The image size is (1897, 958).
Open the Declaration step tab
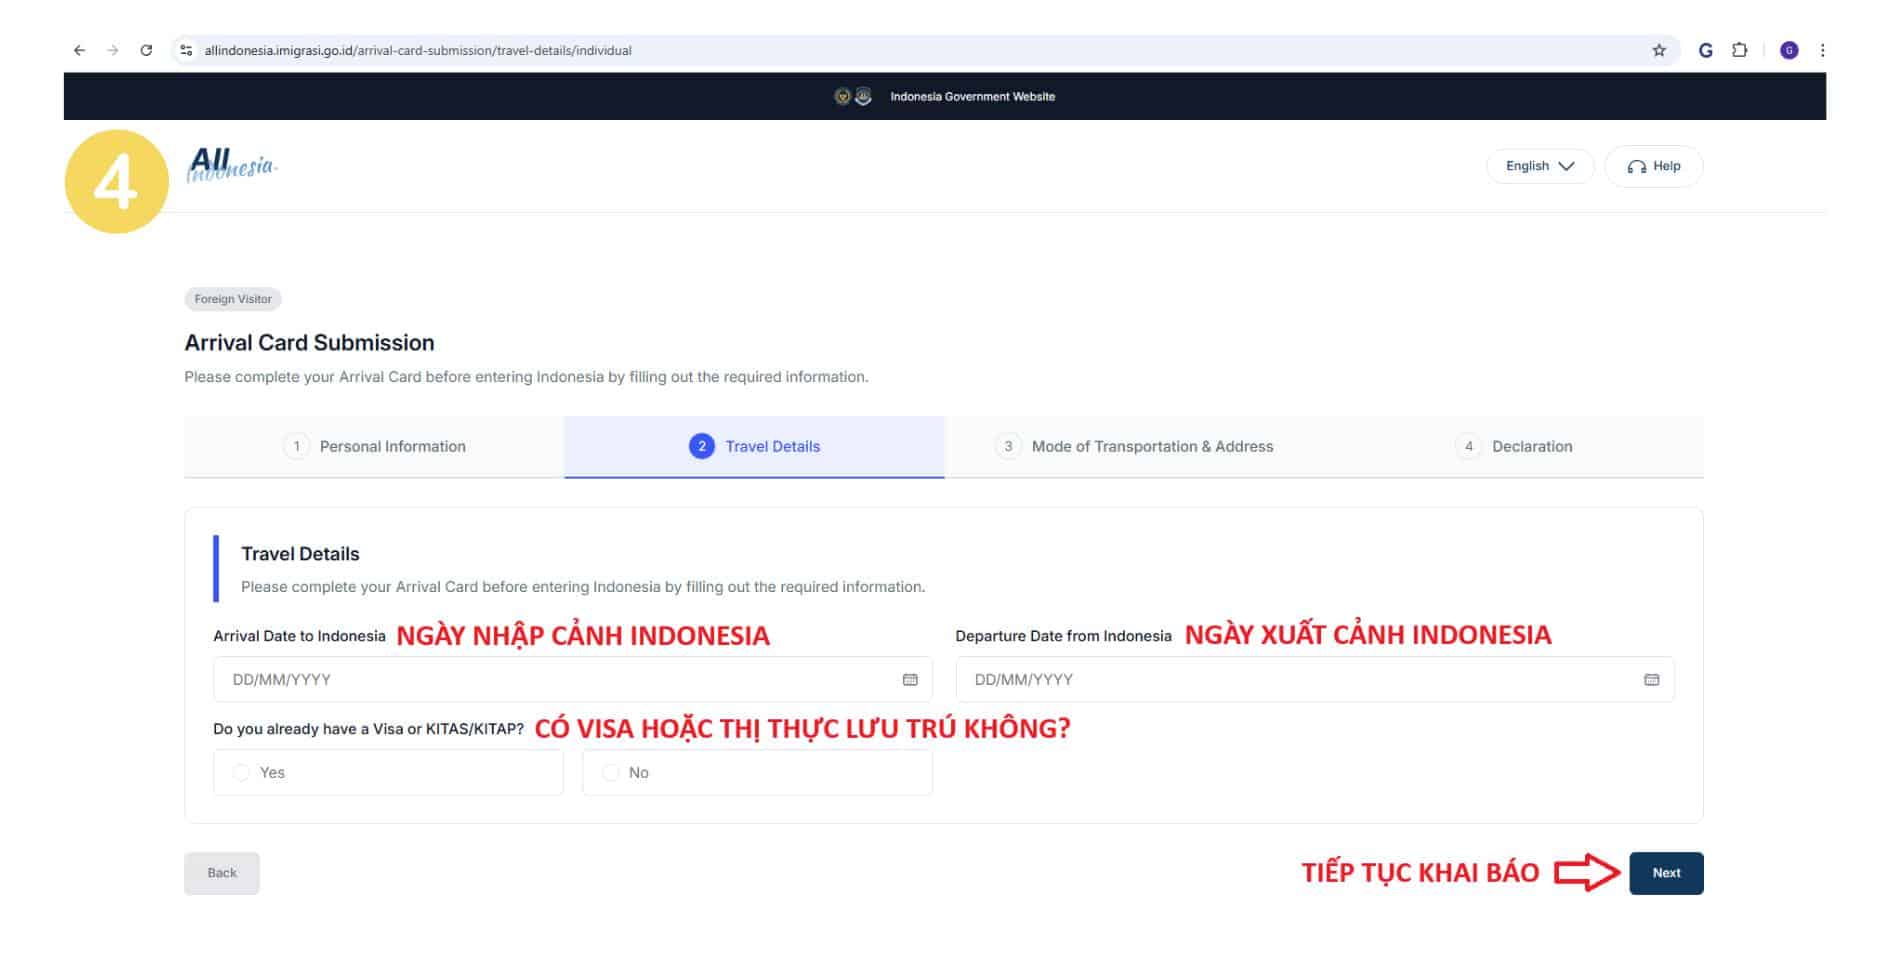(x=1514, y=447)
